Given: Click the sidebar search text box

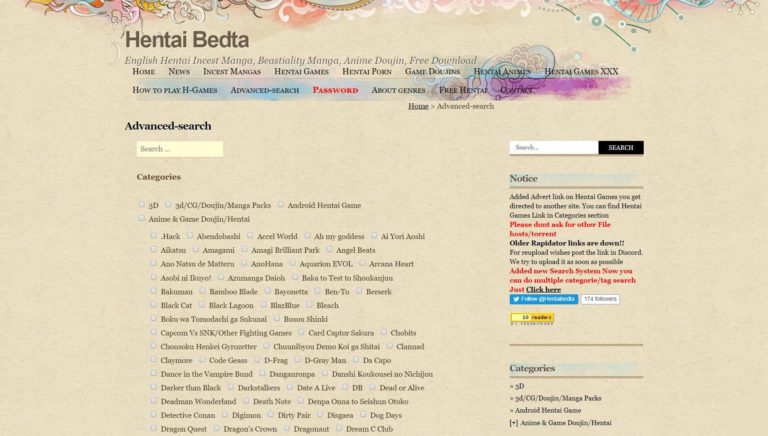Looking at the screenshot, I should 554,147.
